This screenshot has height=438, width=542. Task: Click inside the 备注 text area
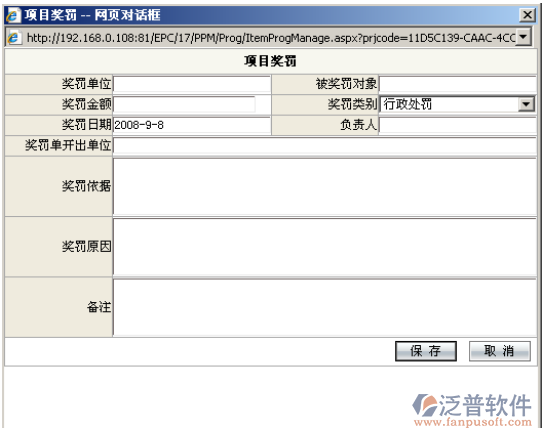pos(325,307)
